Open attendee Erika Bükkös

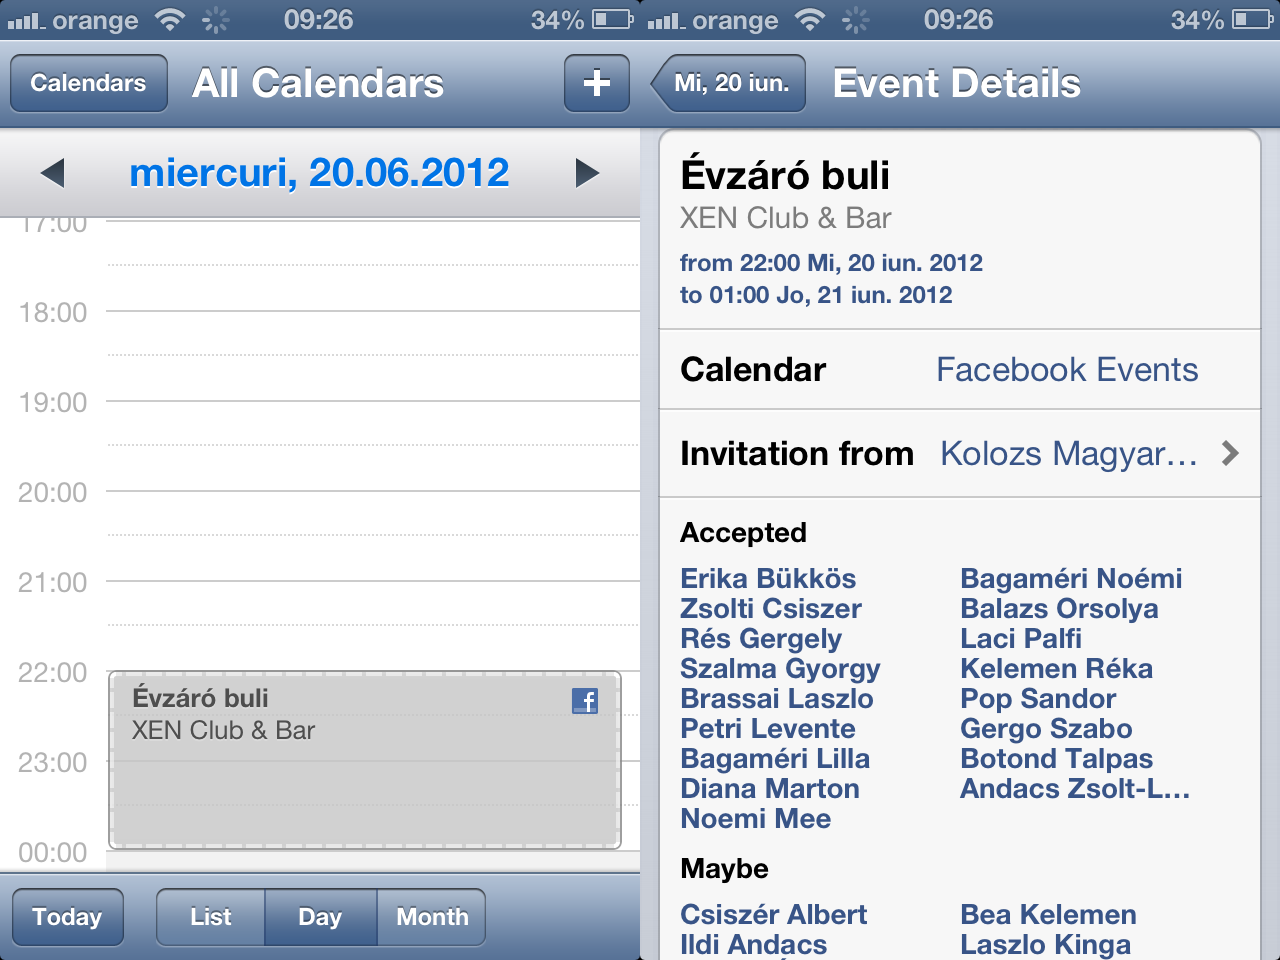(x=768, y=579)
